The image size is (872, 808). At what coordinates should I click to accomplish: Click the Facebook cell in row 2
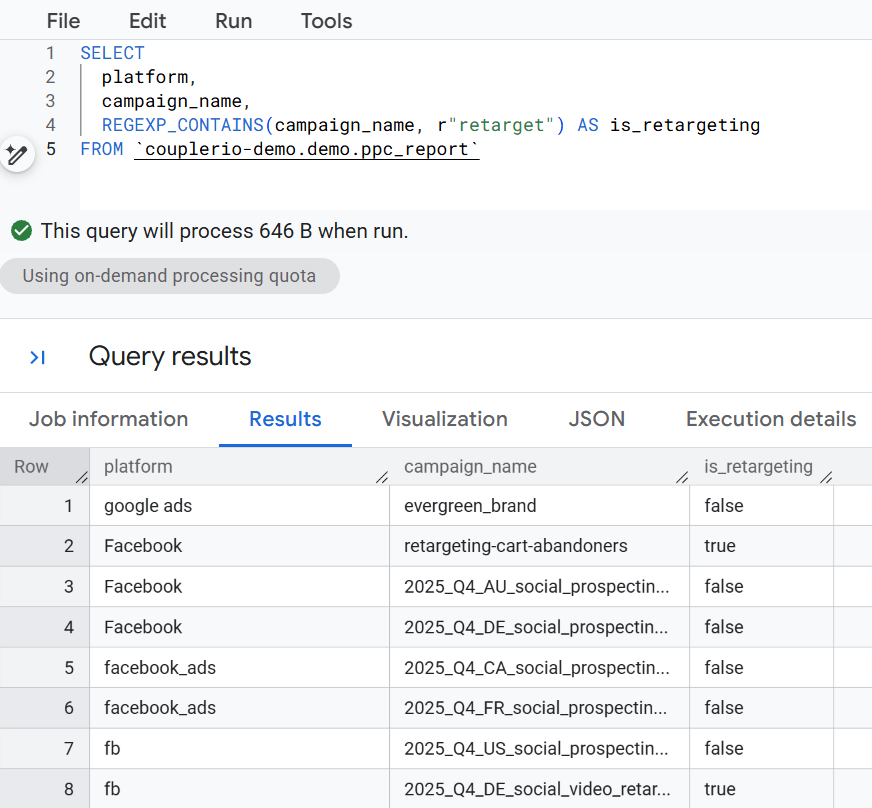tap(240, 546)
